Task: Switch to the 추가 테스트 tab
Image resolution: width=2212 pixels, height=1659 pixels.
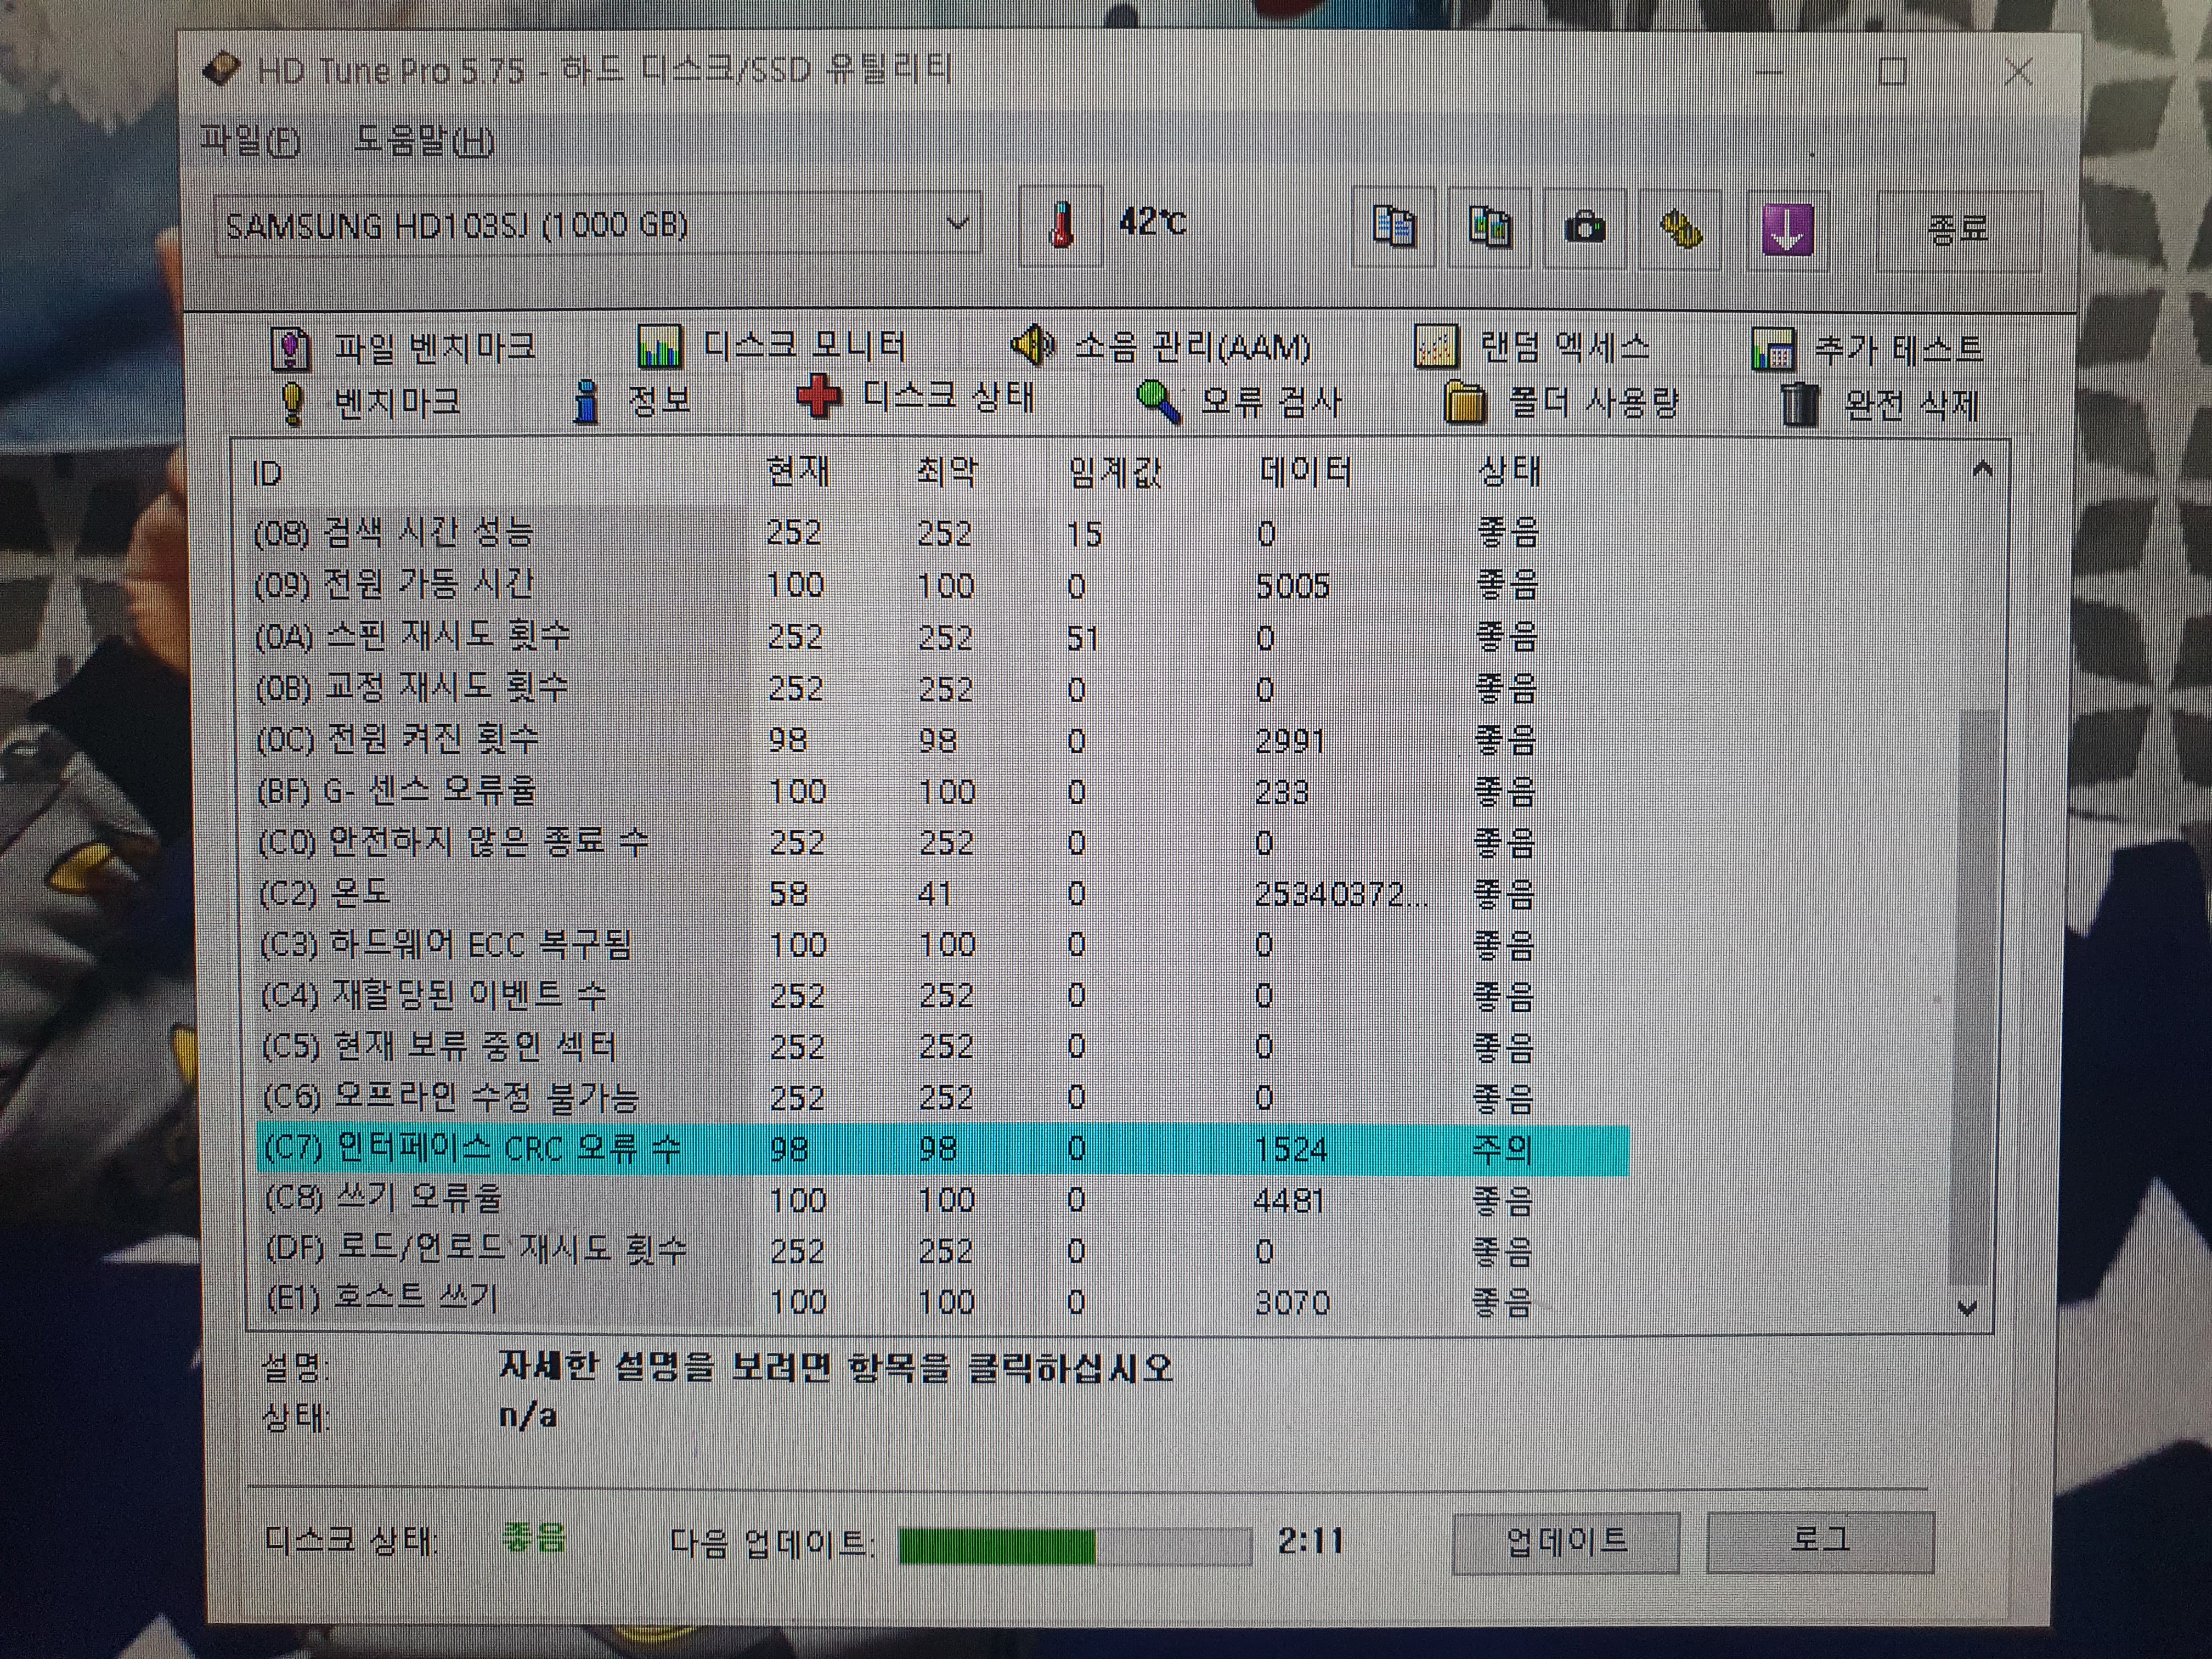Action: 1867,350
